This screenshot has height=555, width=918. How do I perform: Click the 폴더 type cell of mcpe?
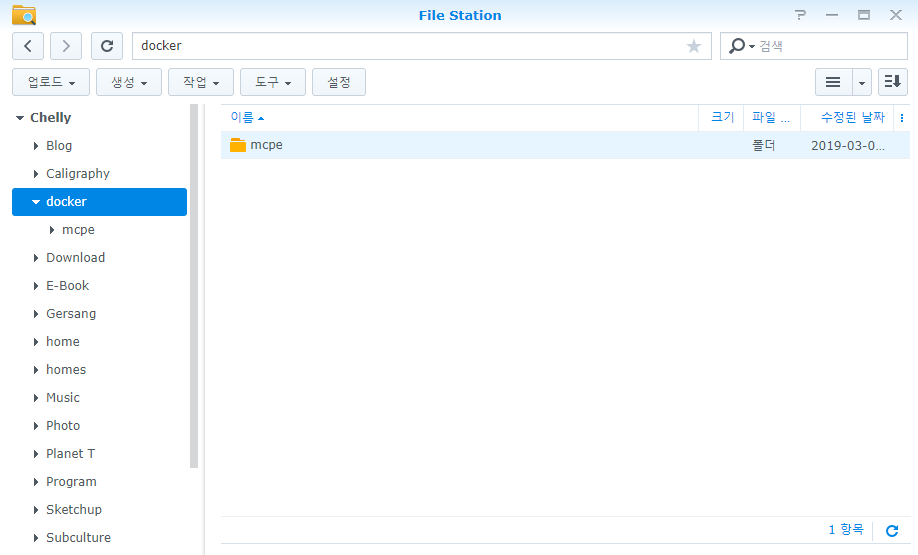(763, 145)
